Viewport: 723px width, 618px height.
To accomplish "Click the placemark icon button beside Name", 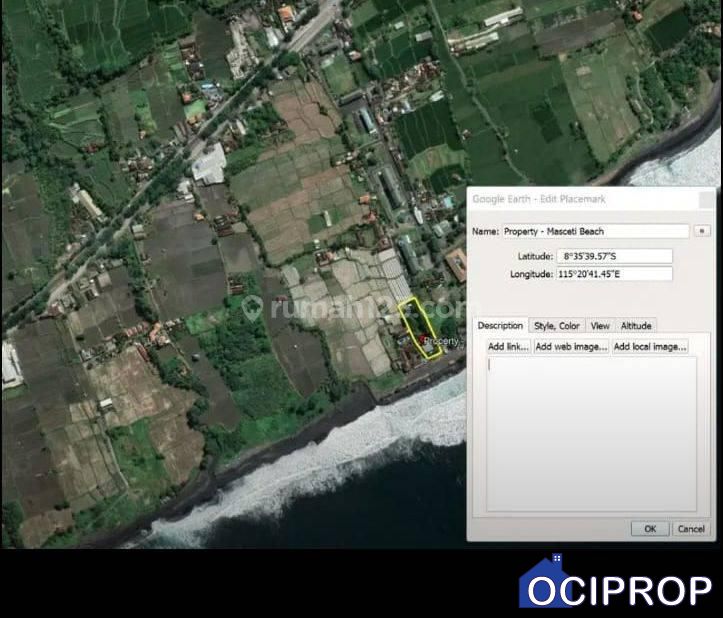I will (x=702, y=231).
